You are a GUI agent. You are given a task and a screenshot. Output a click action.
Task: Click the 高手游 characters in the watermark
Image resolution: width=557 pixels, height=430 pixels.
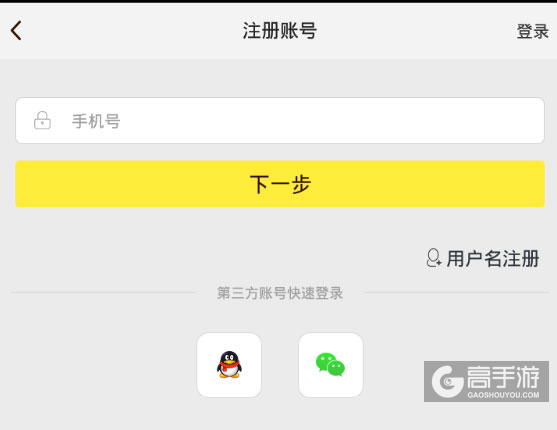click(503, 377)
